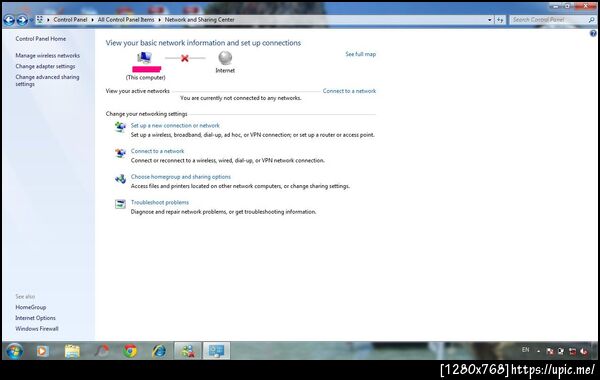Open Change advanced sharing settings
600x380 pixels.
click(x=47, y=80)
